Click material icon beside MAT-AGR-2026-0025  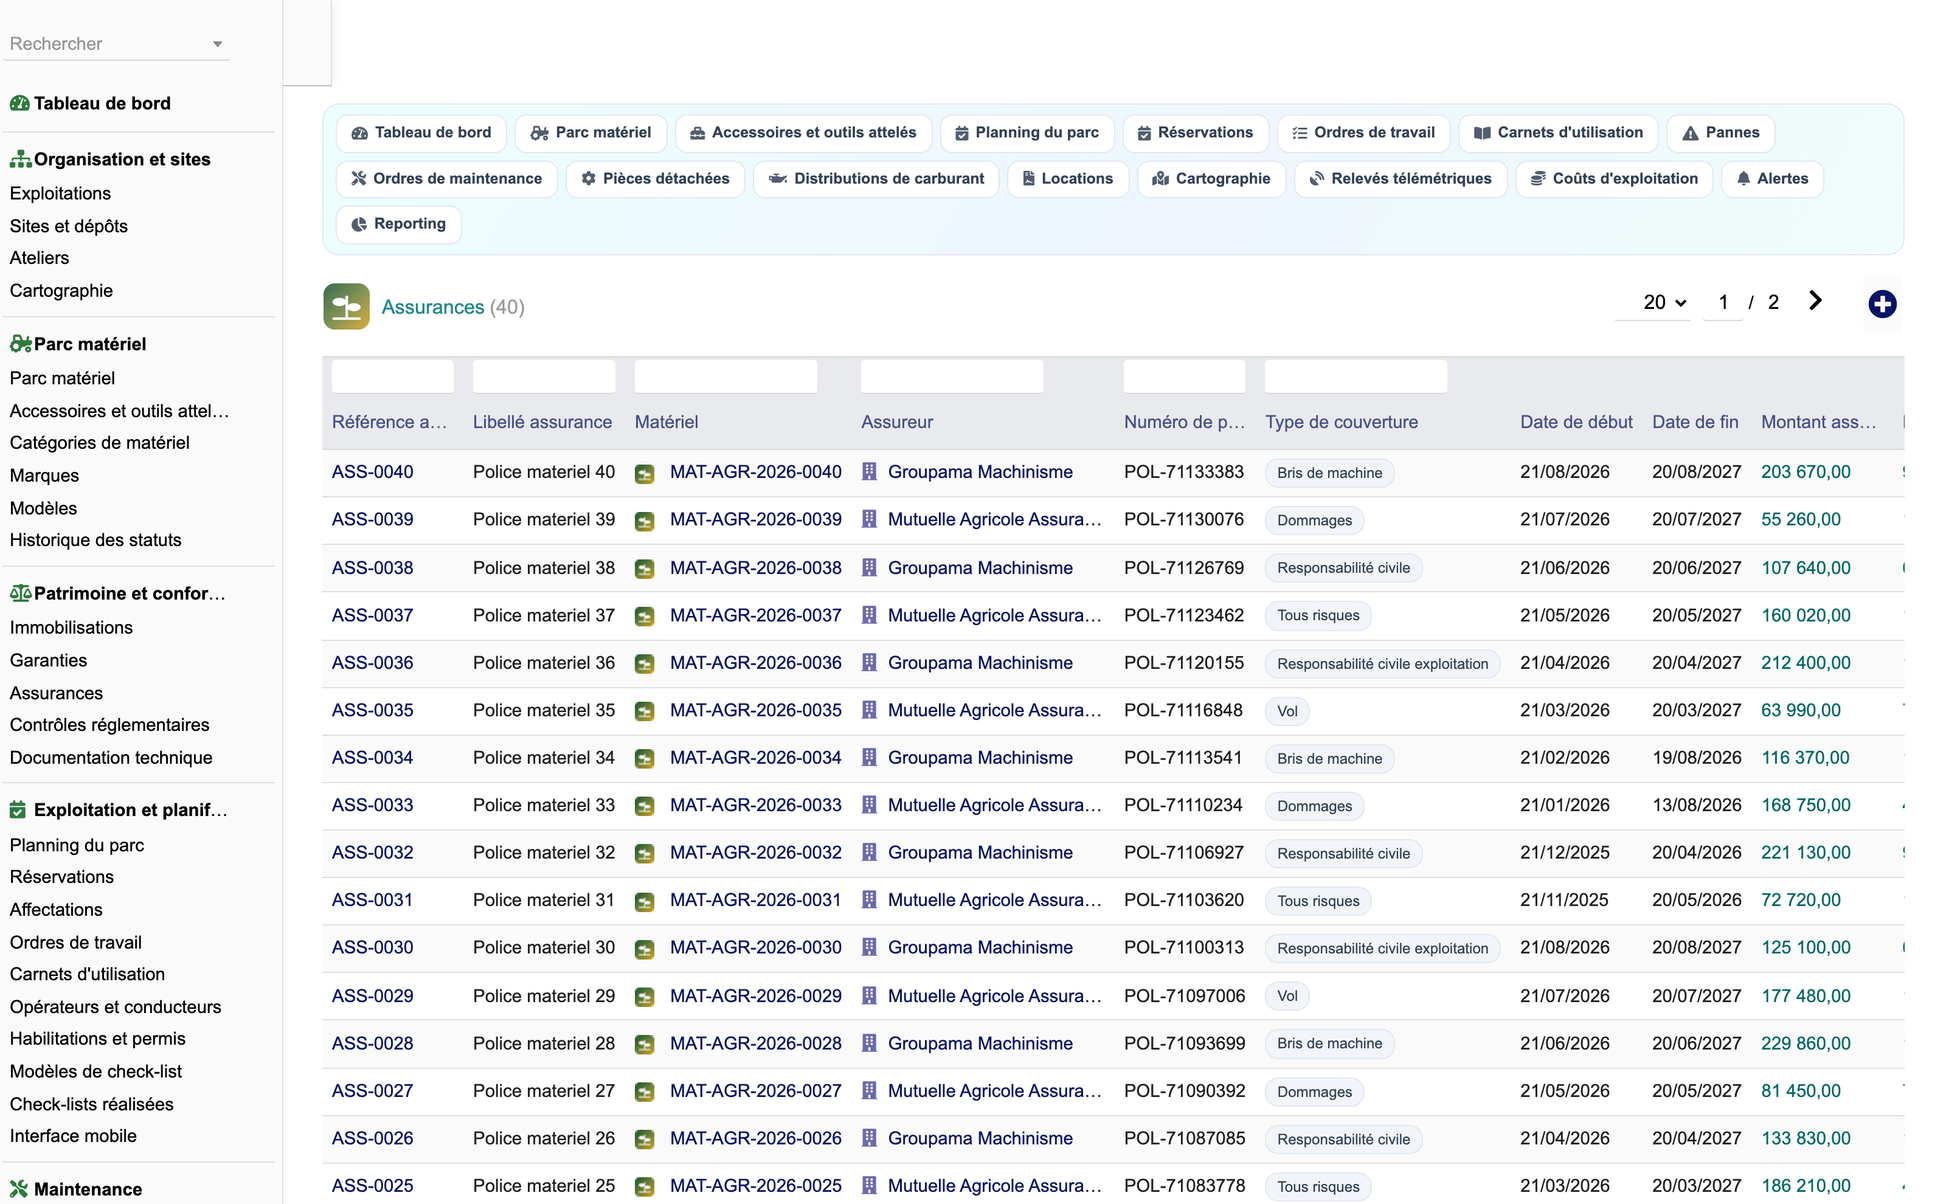point(645,1187)
